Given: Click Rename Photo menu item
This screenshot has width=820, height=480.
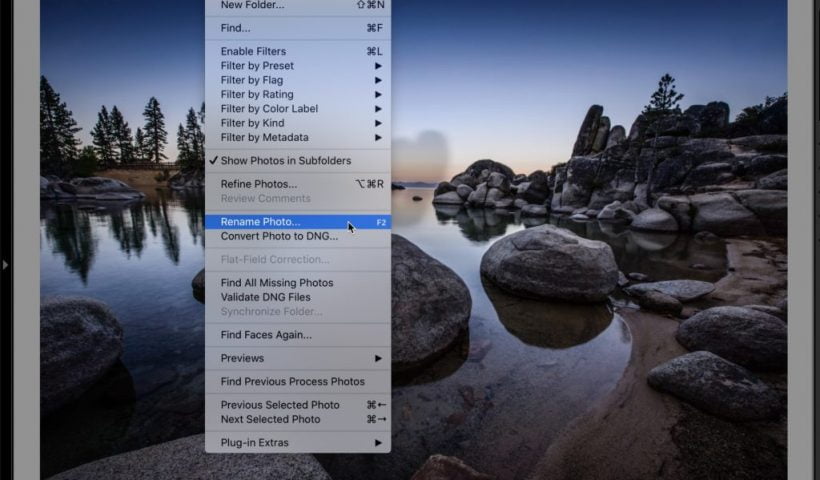Looking at the screenshot, I should click(260, 222).
